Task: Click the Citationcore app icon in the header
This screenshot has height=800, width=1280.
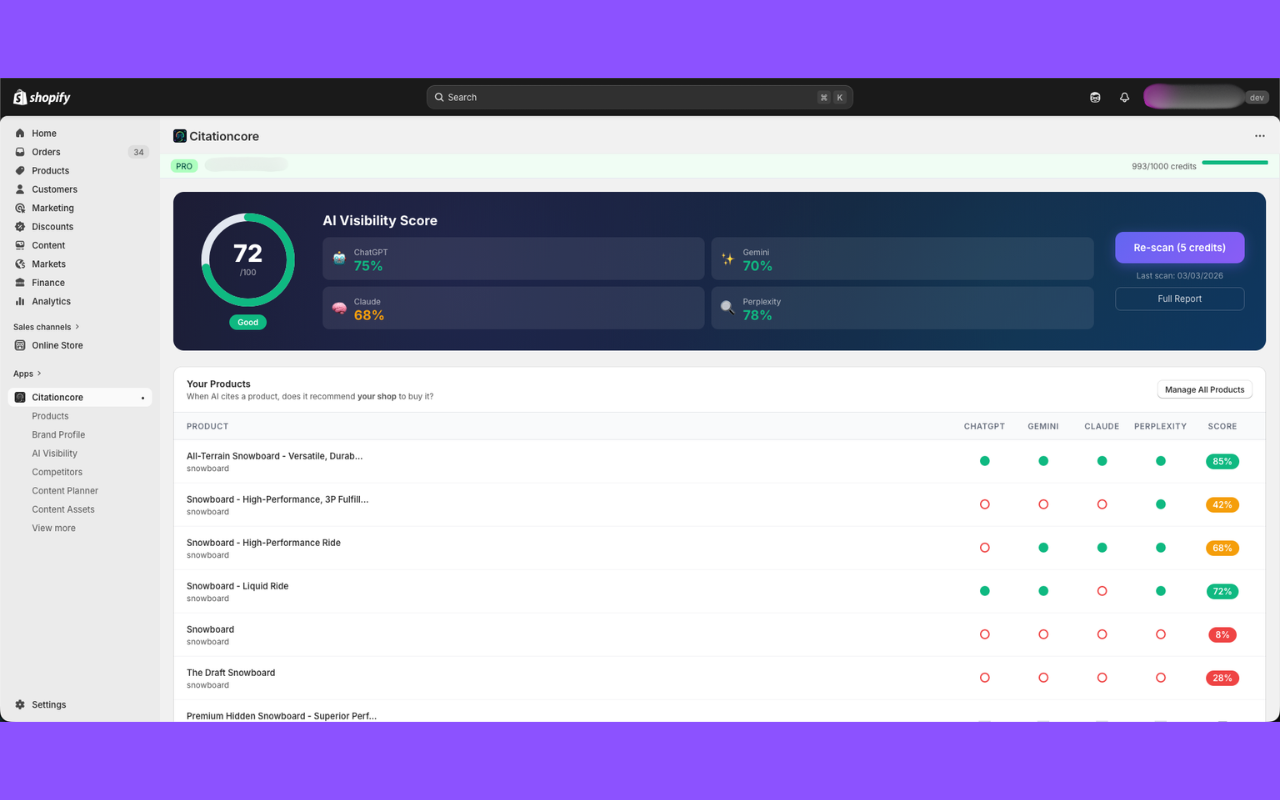Action: [179, 135]
